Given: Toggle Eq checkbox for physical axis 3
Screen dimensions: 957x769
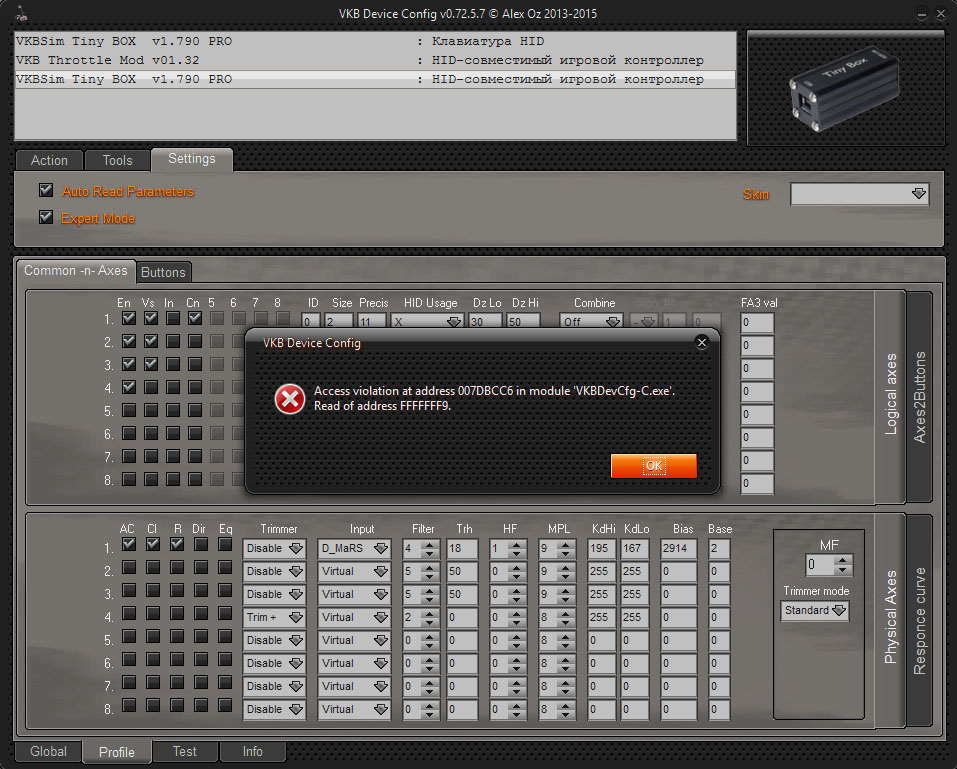Looking at the screenshot, I should point(225,590).
